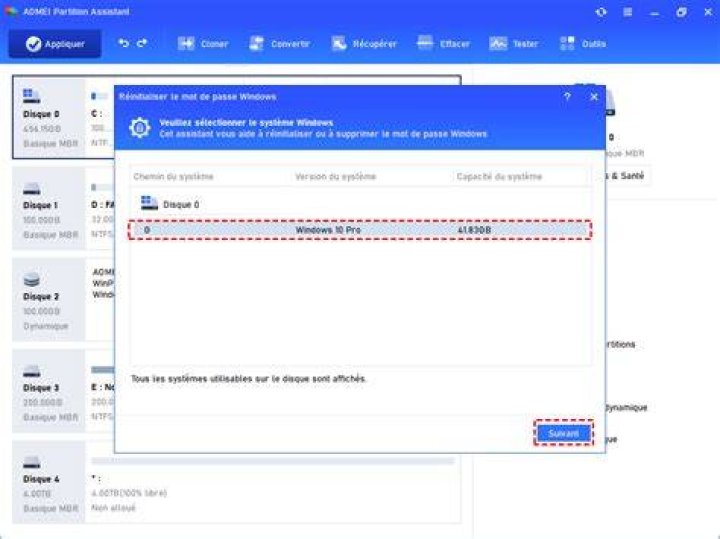The width and height of the screenshot is (720, 539).
Task: Open the Outils menu
Action: click(x=583, y=44)
